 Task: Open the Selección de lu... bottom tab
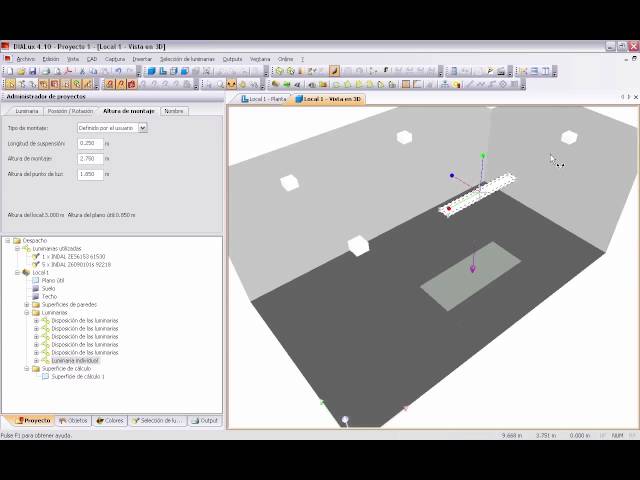157,420
